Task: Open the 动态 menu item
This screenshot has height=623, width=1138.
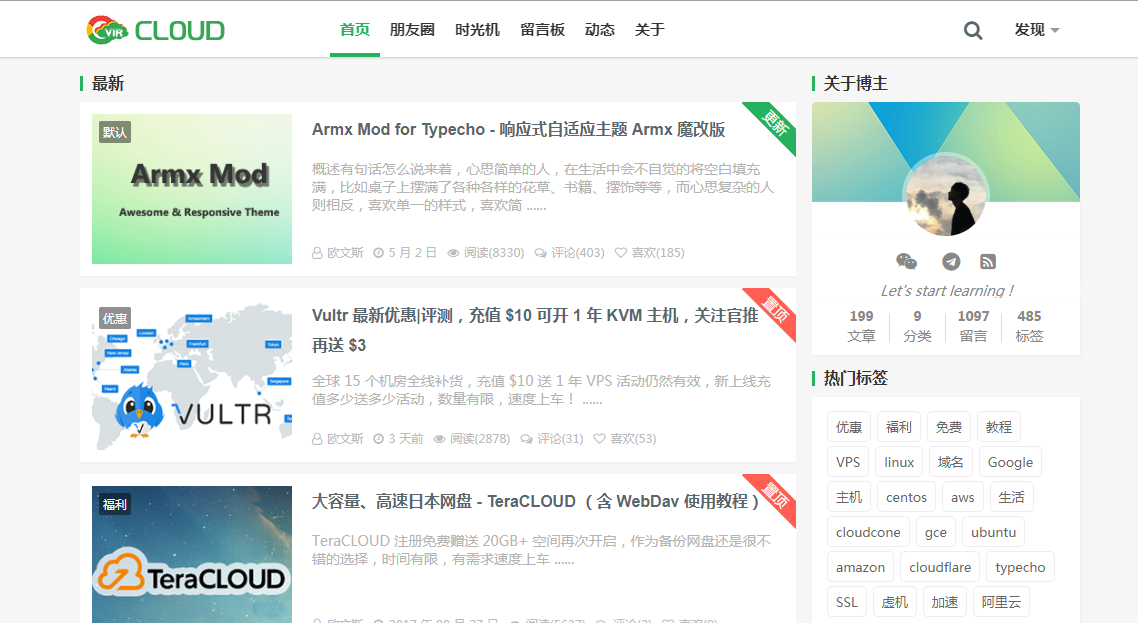Action: click(599, 30)
